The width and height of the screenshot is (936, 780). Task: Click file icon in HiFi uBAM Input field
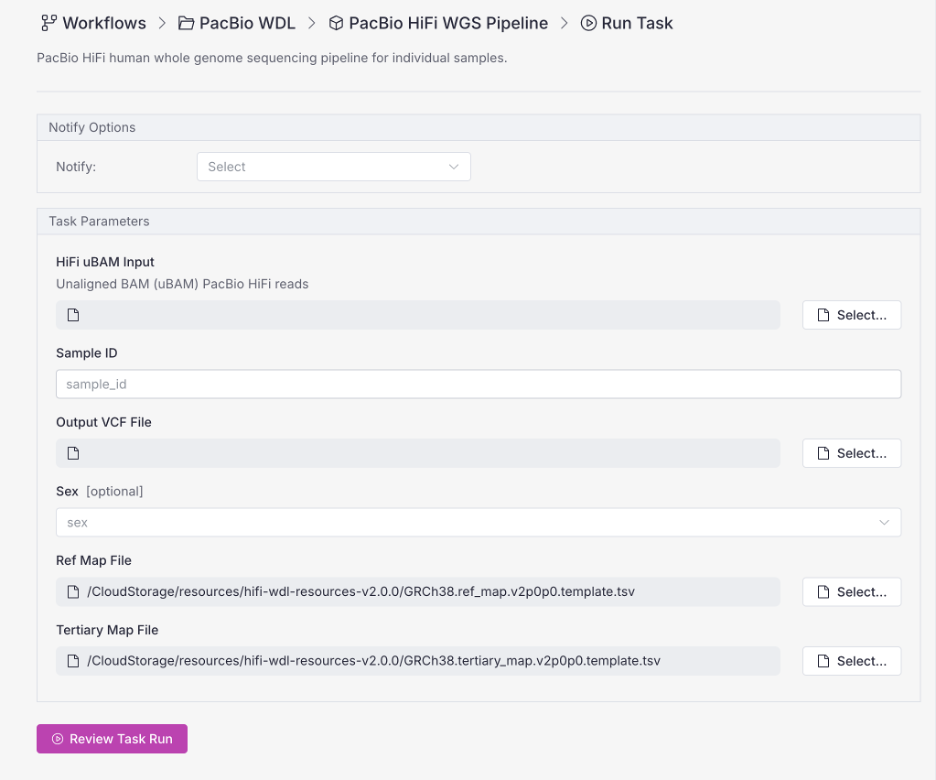[73, 315]
